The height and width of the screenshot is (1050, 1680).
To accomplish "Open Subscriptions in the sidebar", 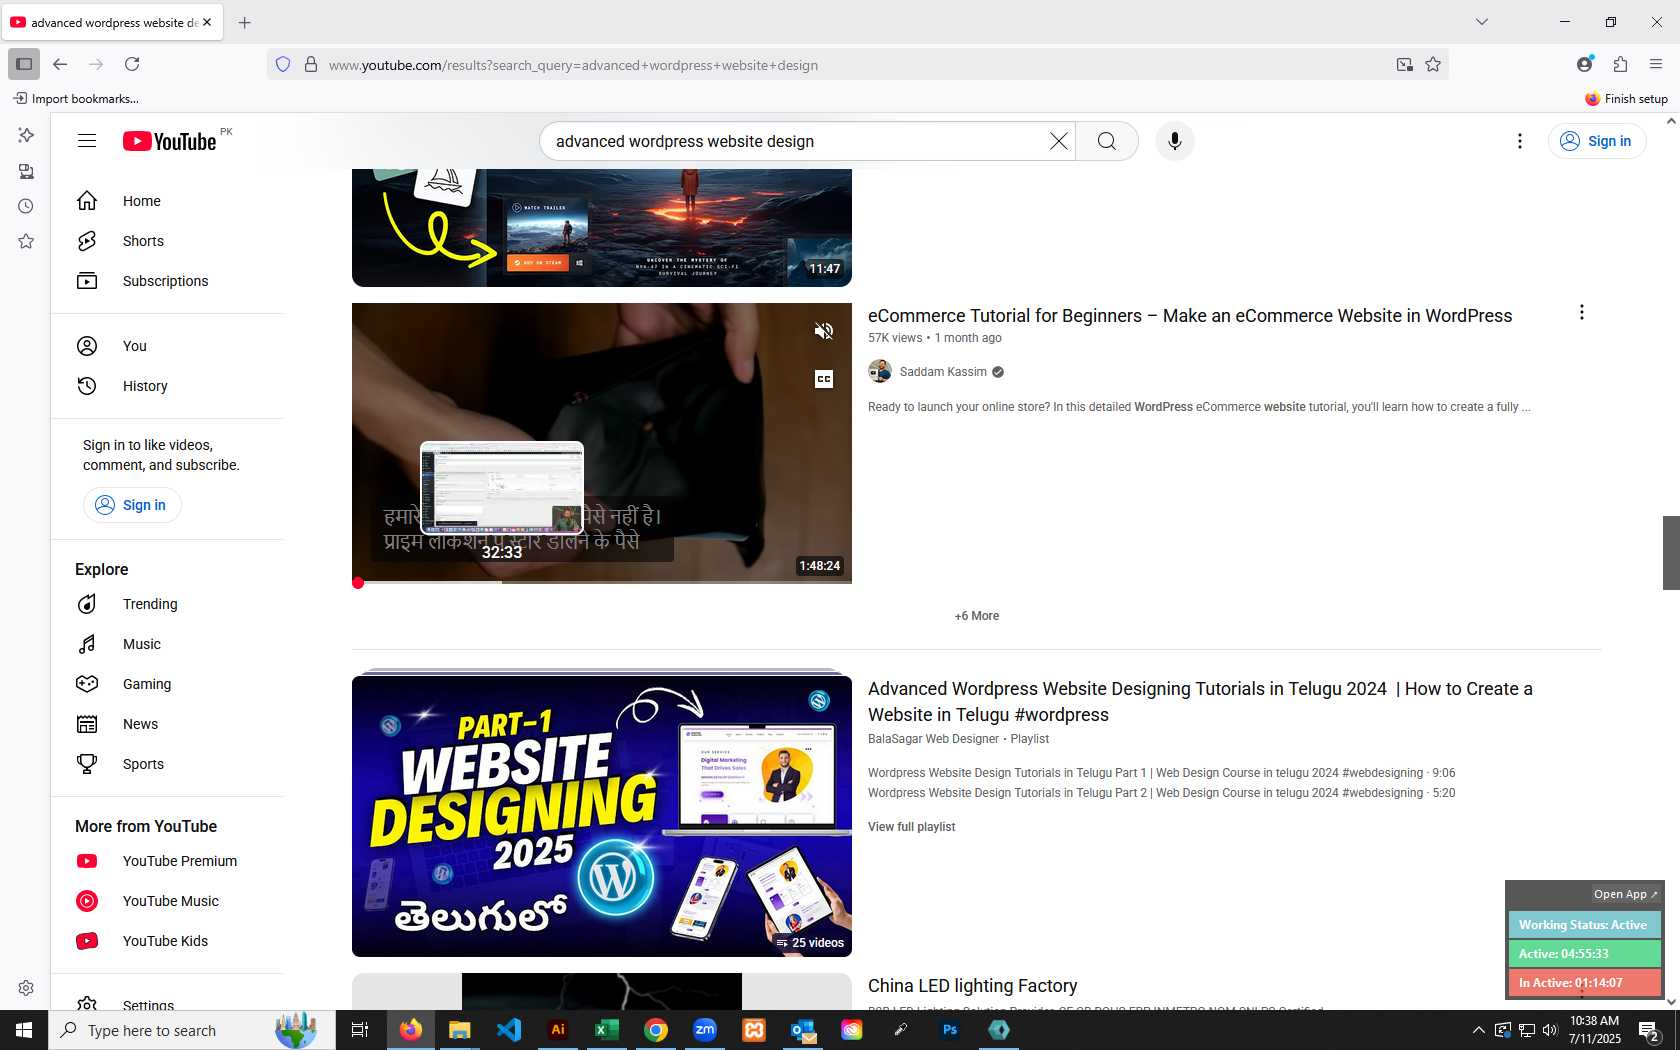I will pyautogui.click(x=168, y=281).
